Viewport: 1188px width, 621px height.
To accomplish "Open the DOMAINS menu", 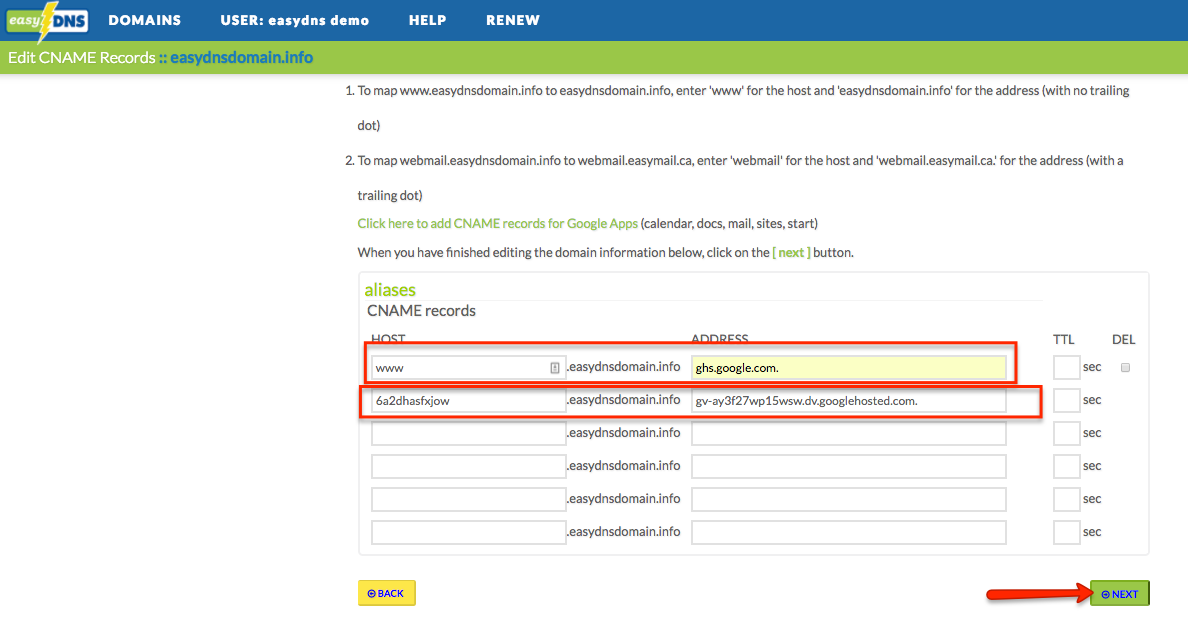I will (145, 20).
